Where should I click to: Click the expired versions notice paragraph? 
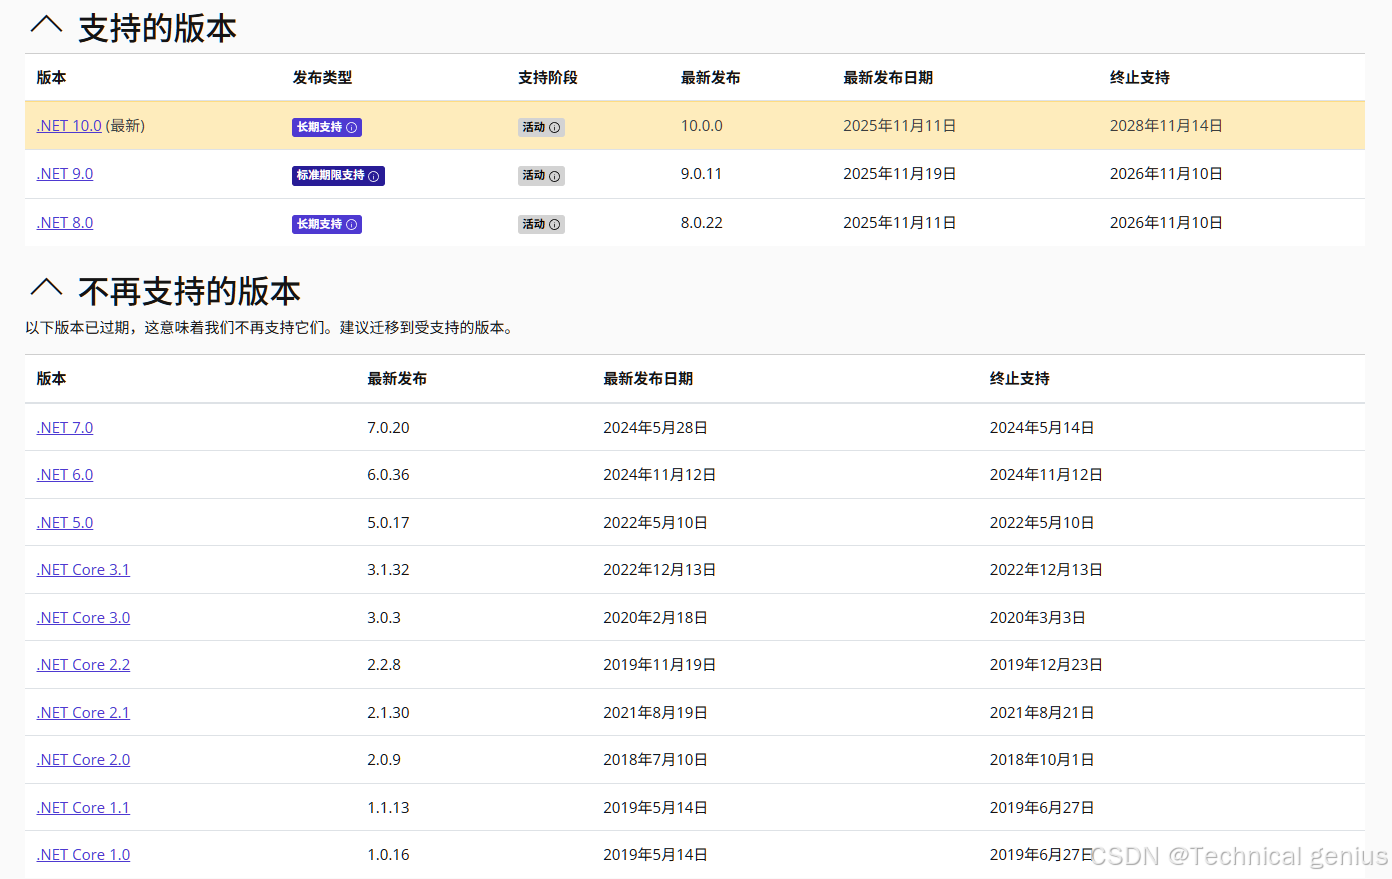pyautogui.click(x=272, y=328)
